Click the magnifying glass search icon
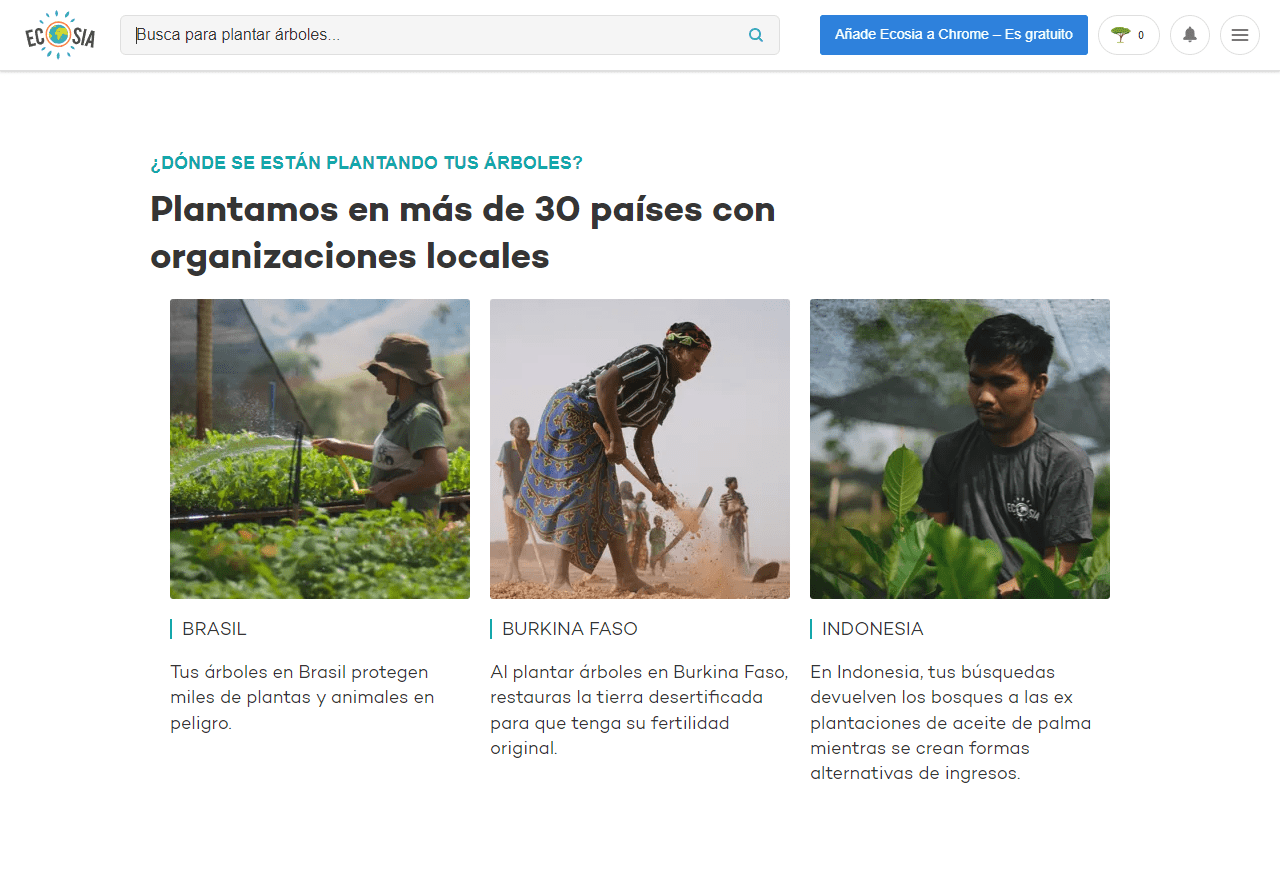Screen dimensions: 1280x881 pyautogui.click(x=756, y=35)
